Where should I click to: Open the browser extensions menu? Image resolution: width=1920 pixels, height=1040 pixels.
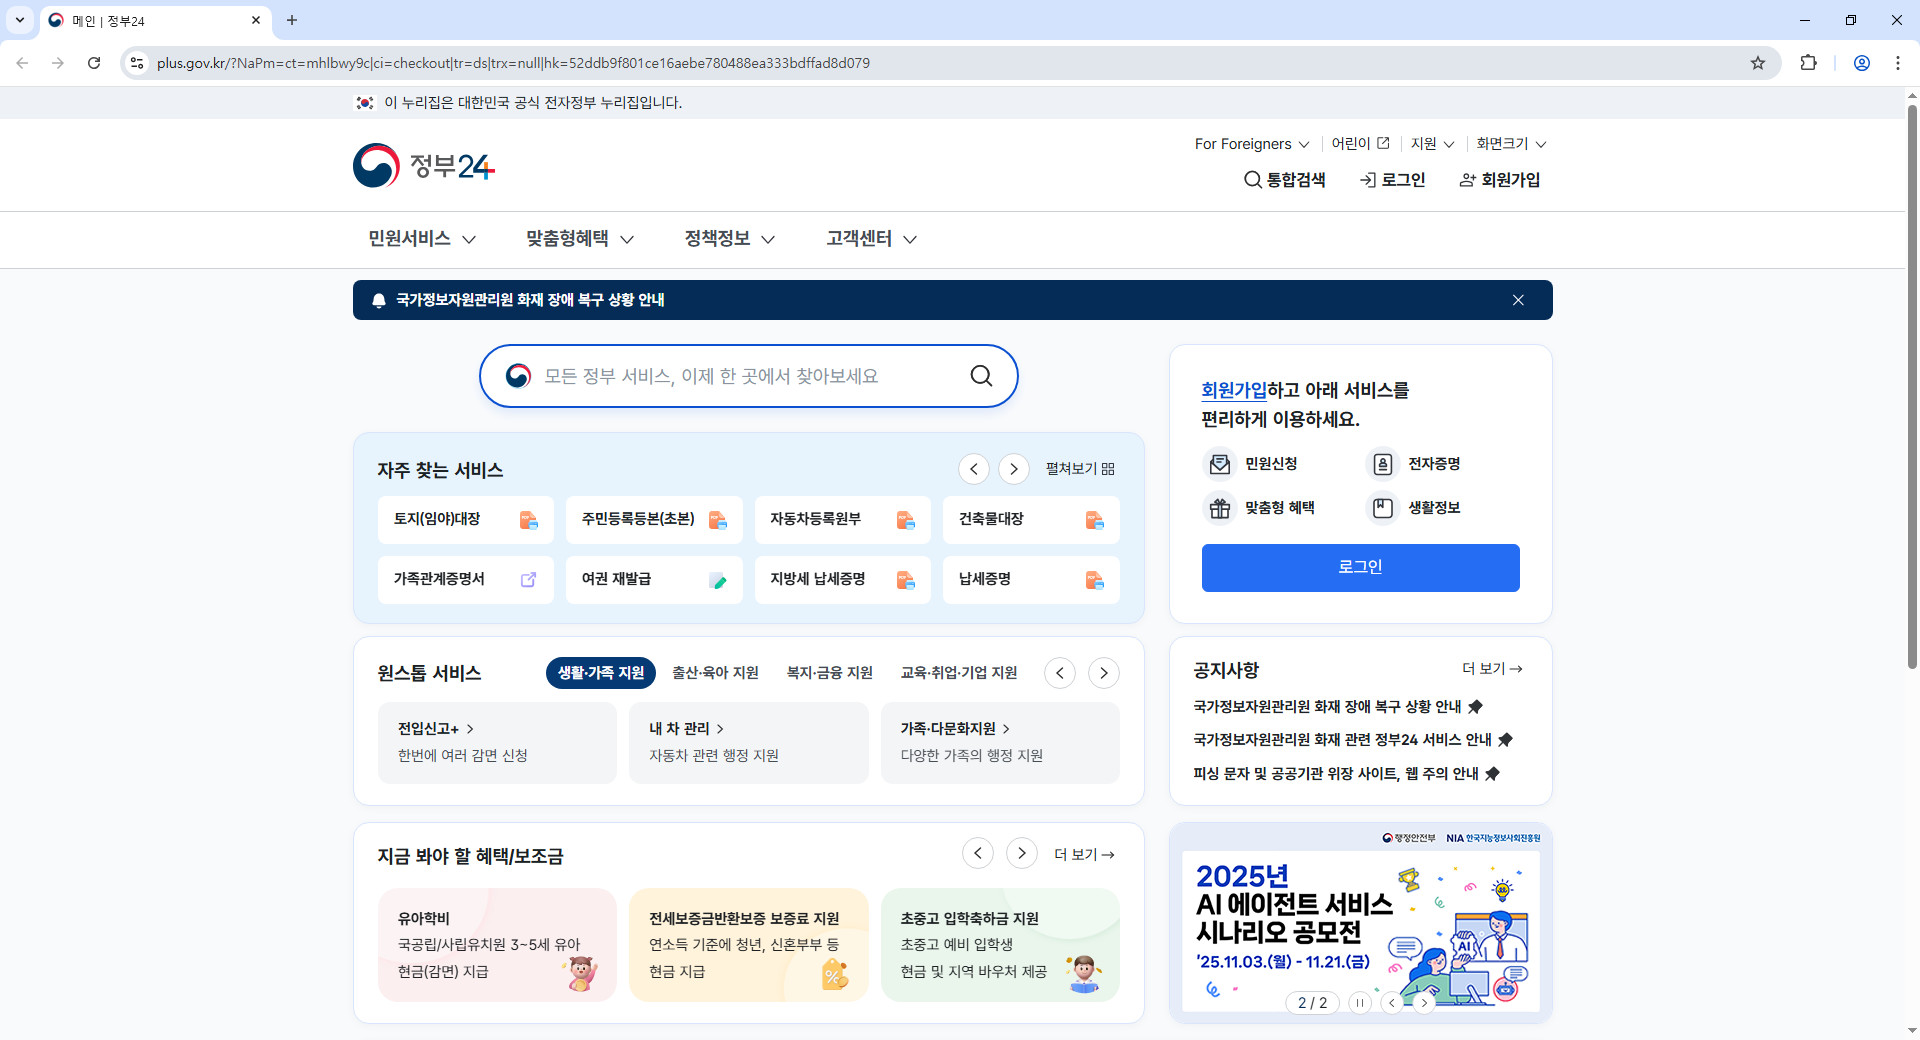click(x=1808, y=63)
